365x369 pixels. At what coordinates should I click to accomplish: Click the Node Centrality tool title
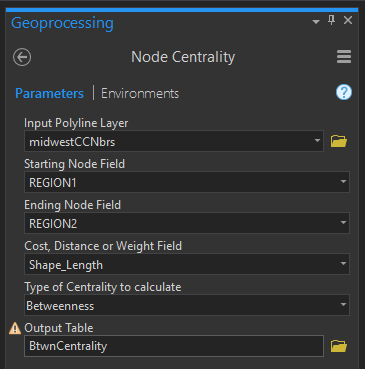point(183,57)
